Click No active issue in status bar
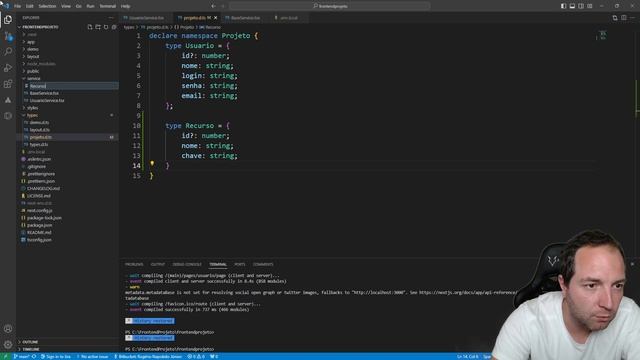Viewport: 640px width, 360px height. click(x=93, y=356)
